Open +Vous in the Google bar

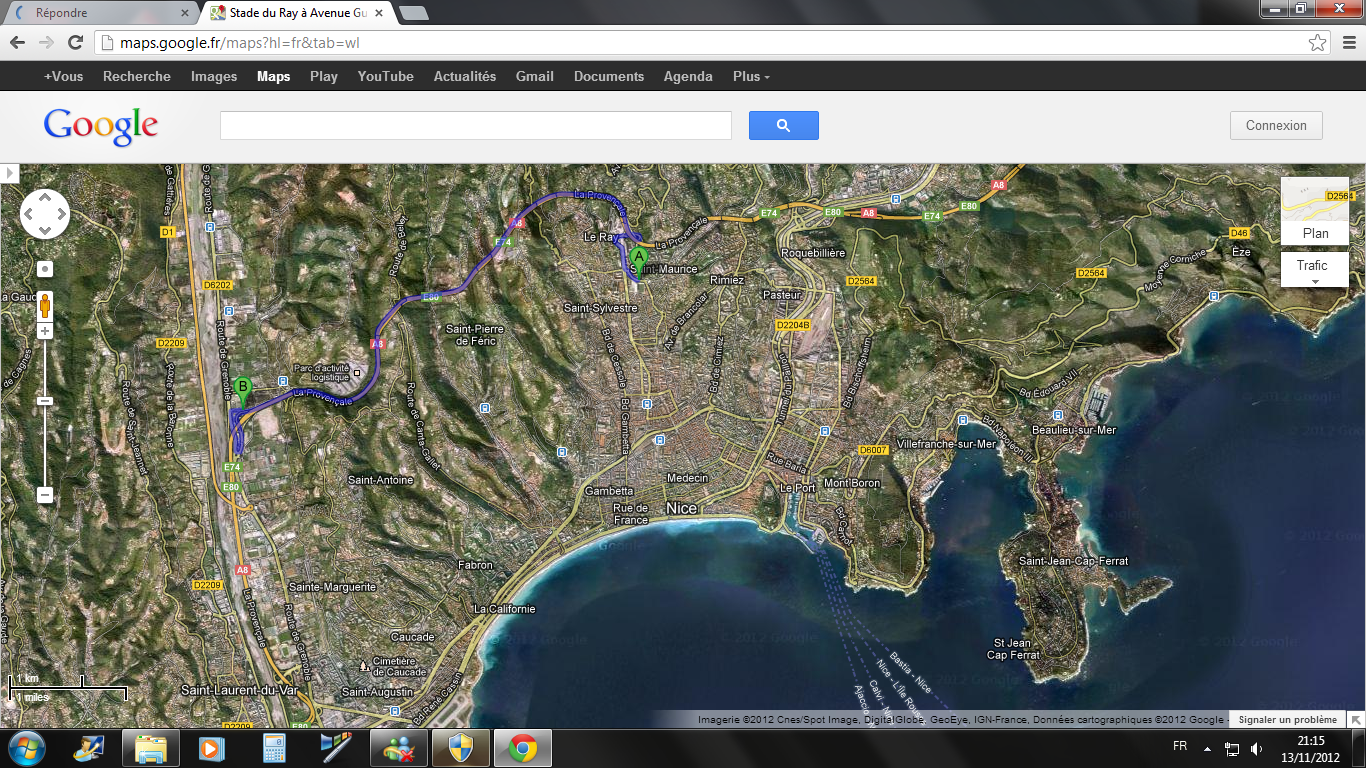click(x=64, y=76)
